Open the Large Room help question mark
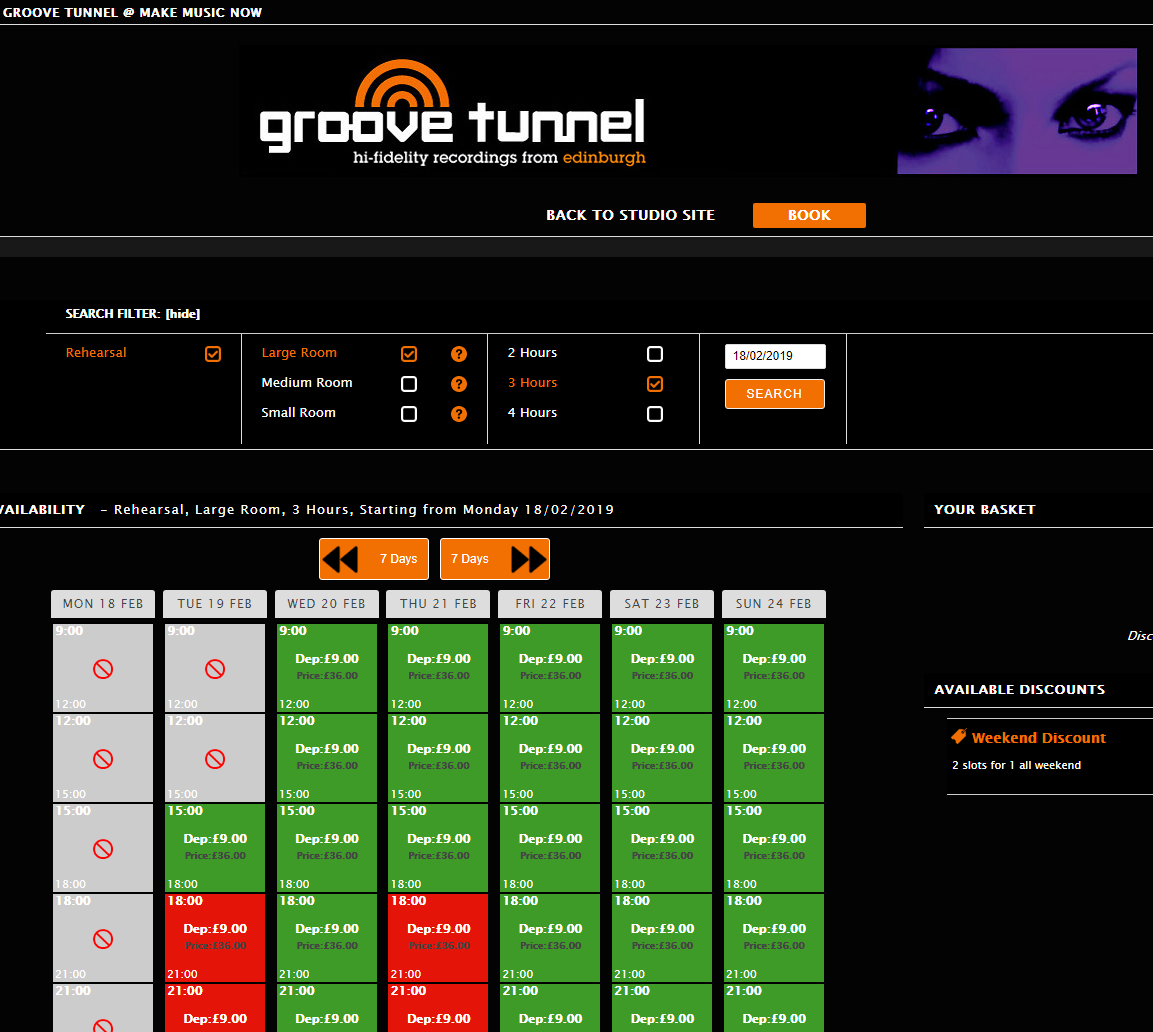Viewport: 1153px width, 1032px height. (458, 353)
